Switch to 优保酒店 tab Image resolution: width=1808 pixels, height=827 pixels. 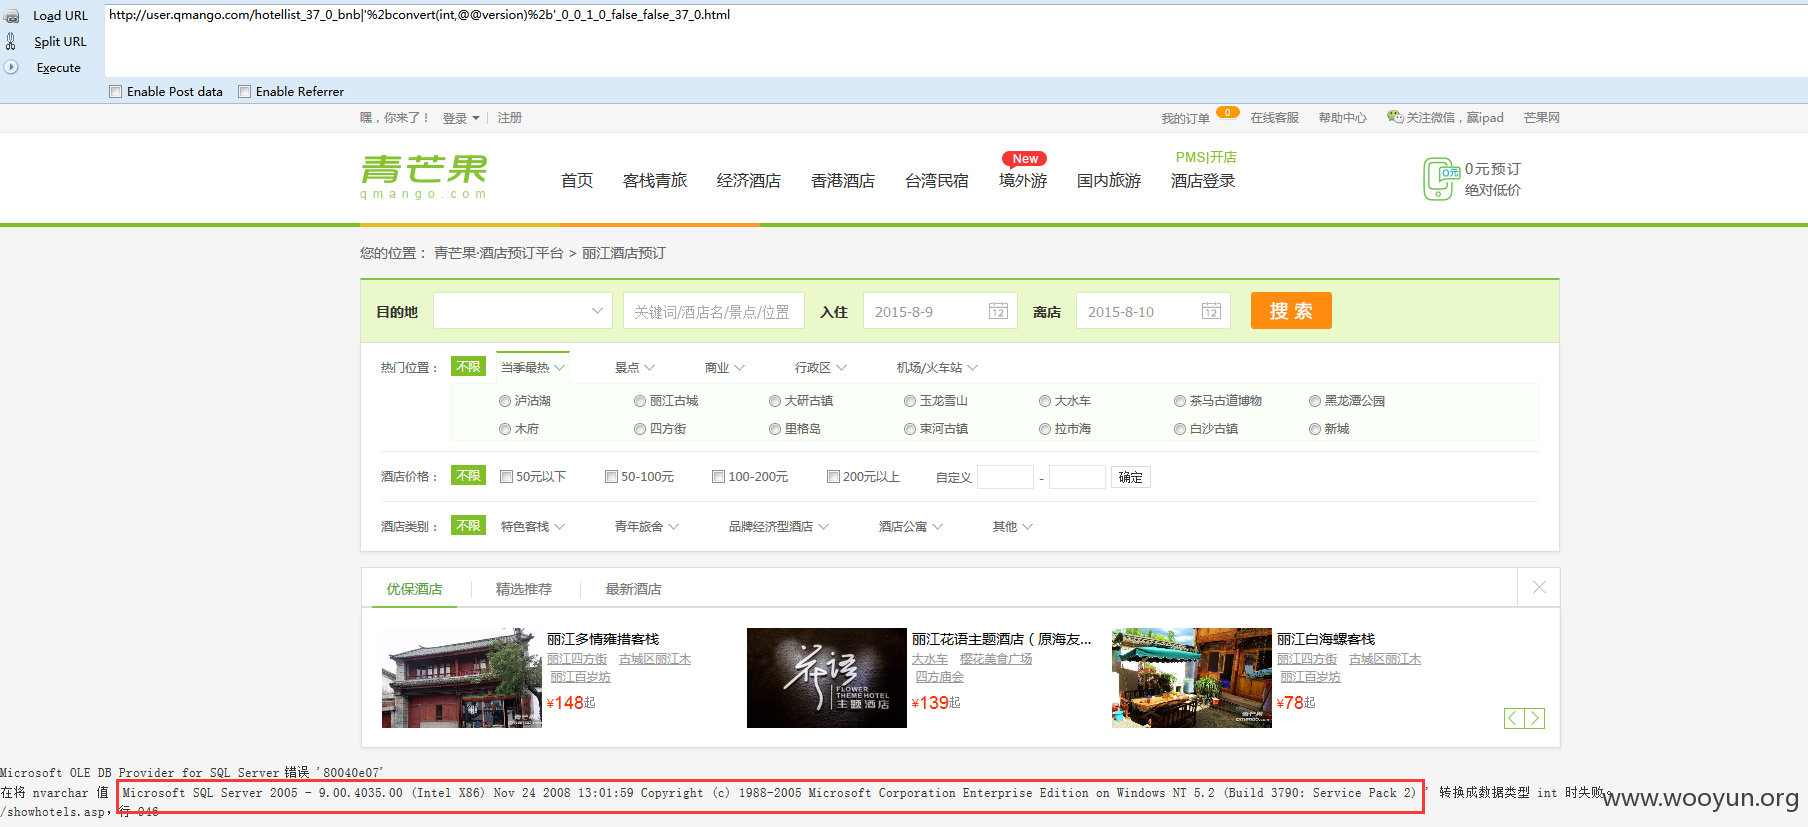pyautogui.click(x=415, y=589)
